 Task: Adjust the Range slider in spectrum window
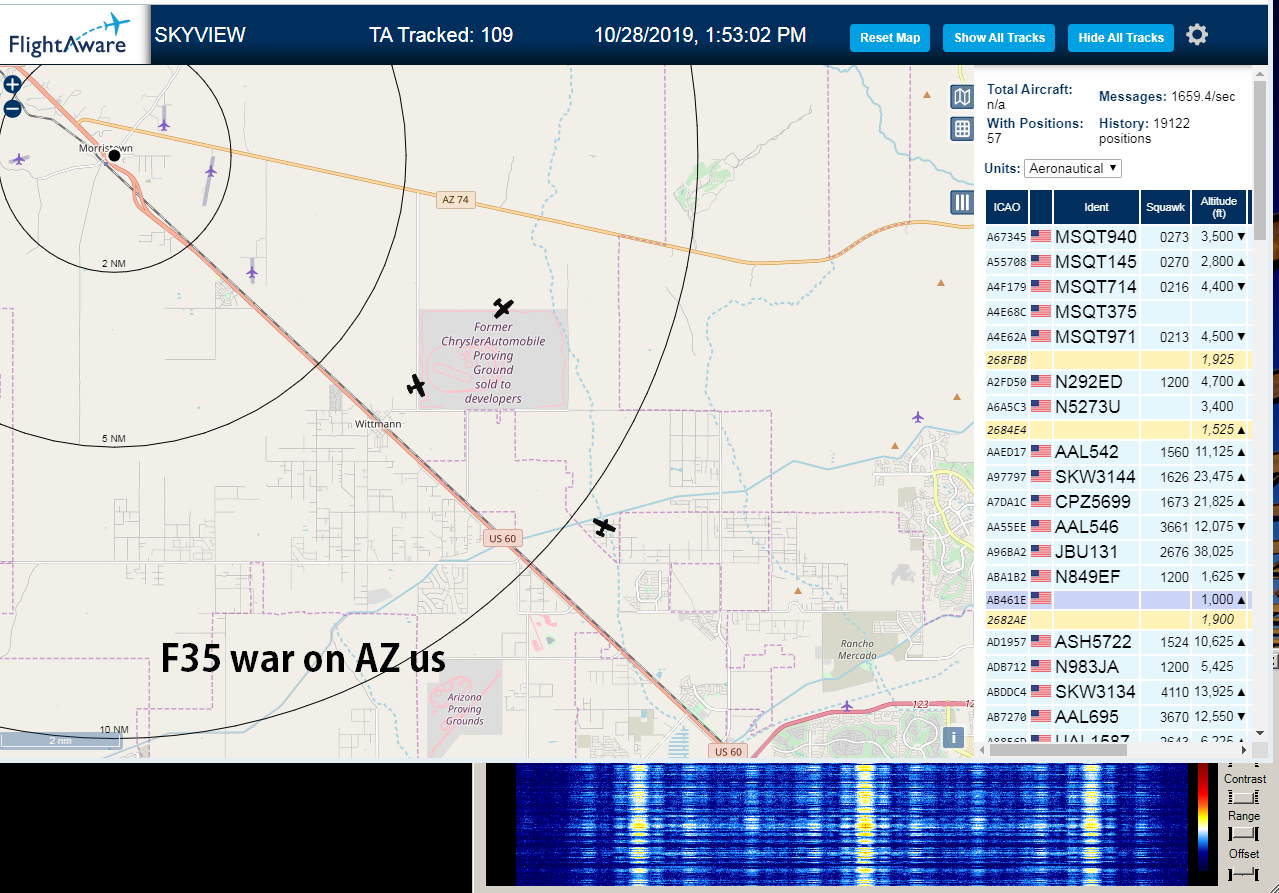pyautogui.click(x=1243, y=834)
